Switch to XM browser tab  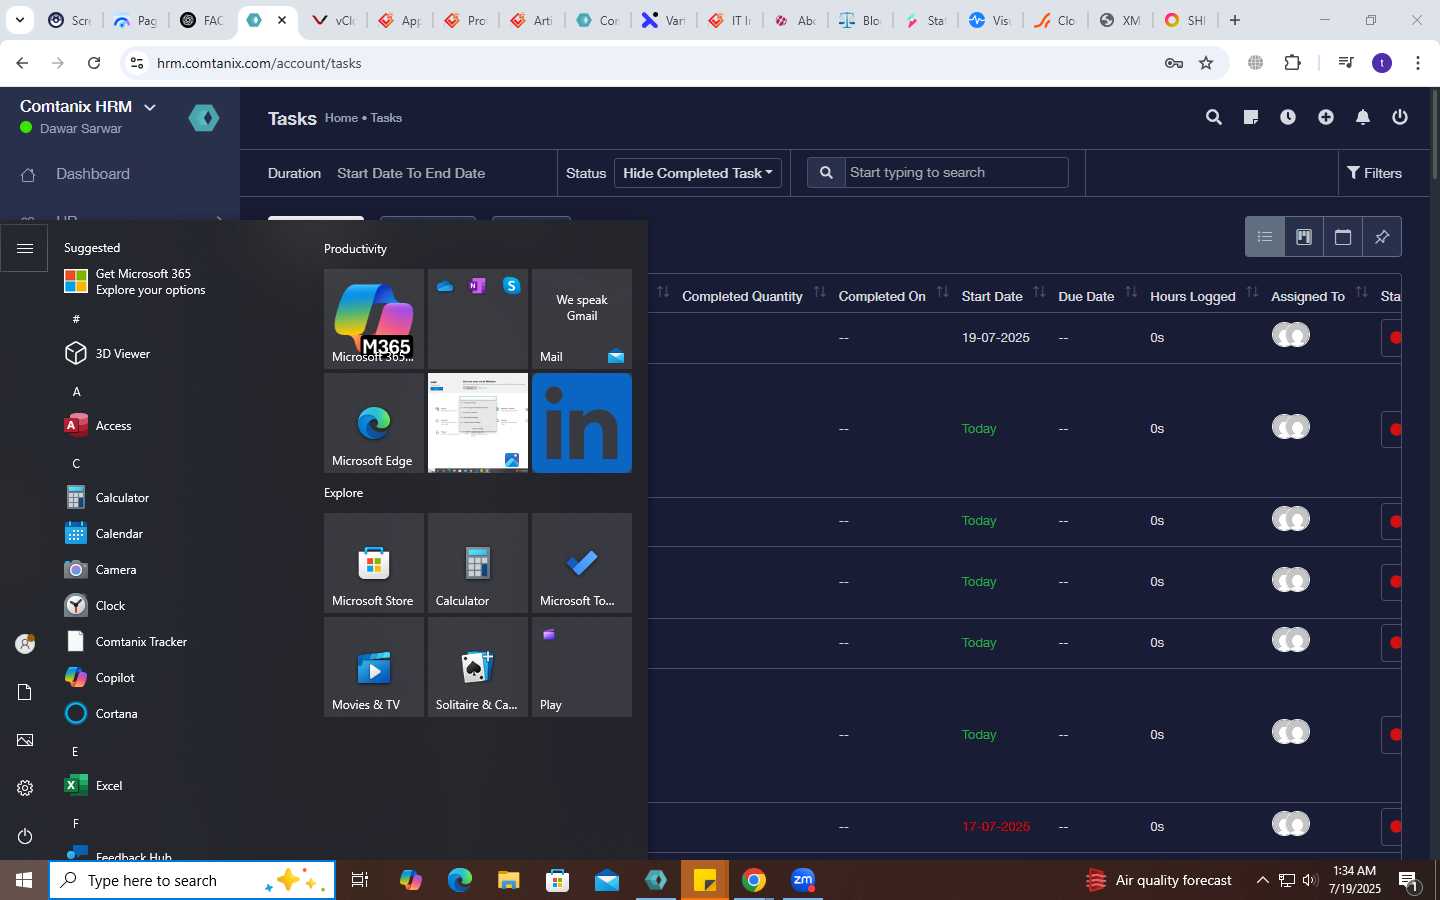point(1120,20)
